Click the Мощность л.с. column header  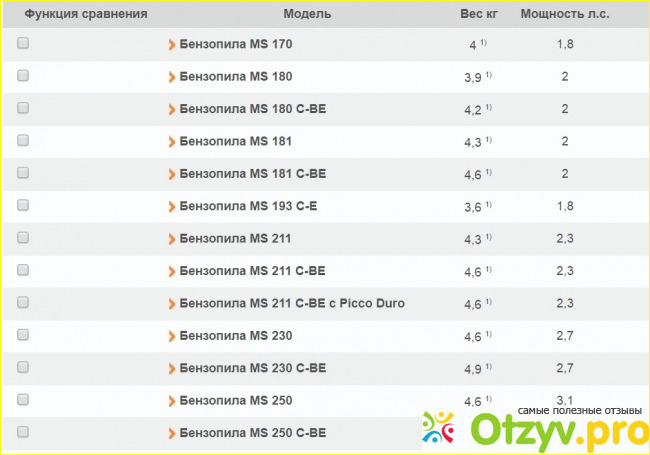(565, 14)
